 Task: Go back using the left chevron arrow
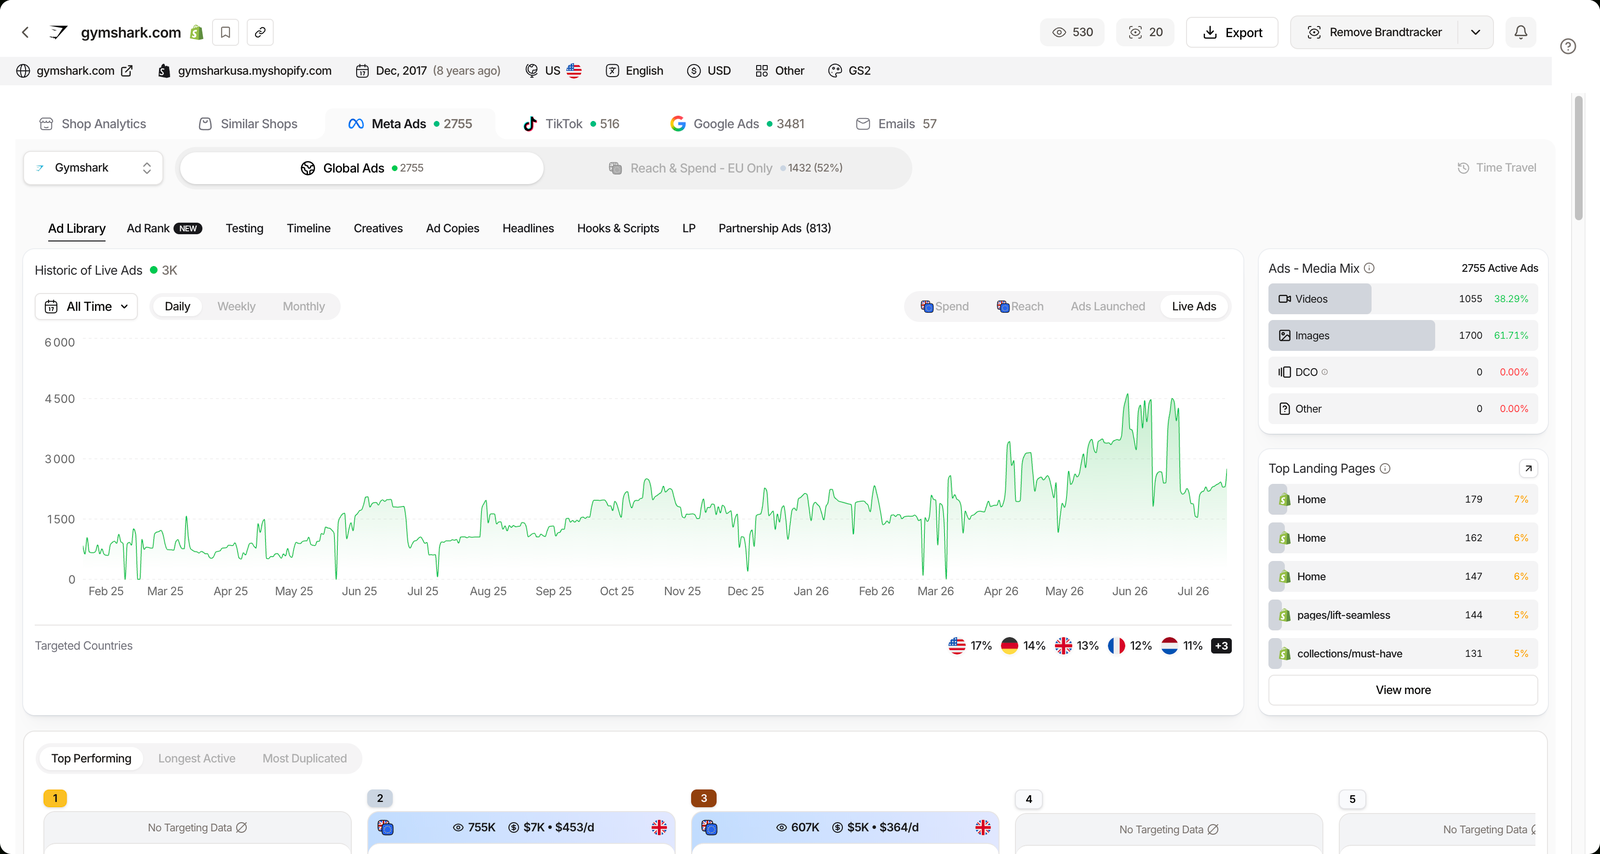click(x=25, y=32)
